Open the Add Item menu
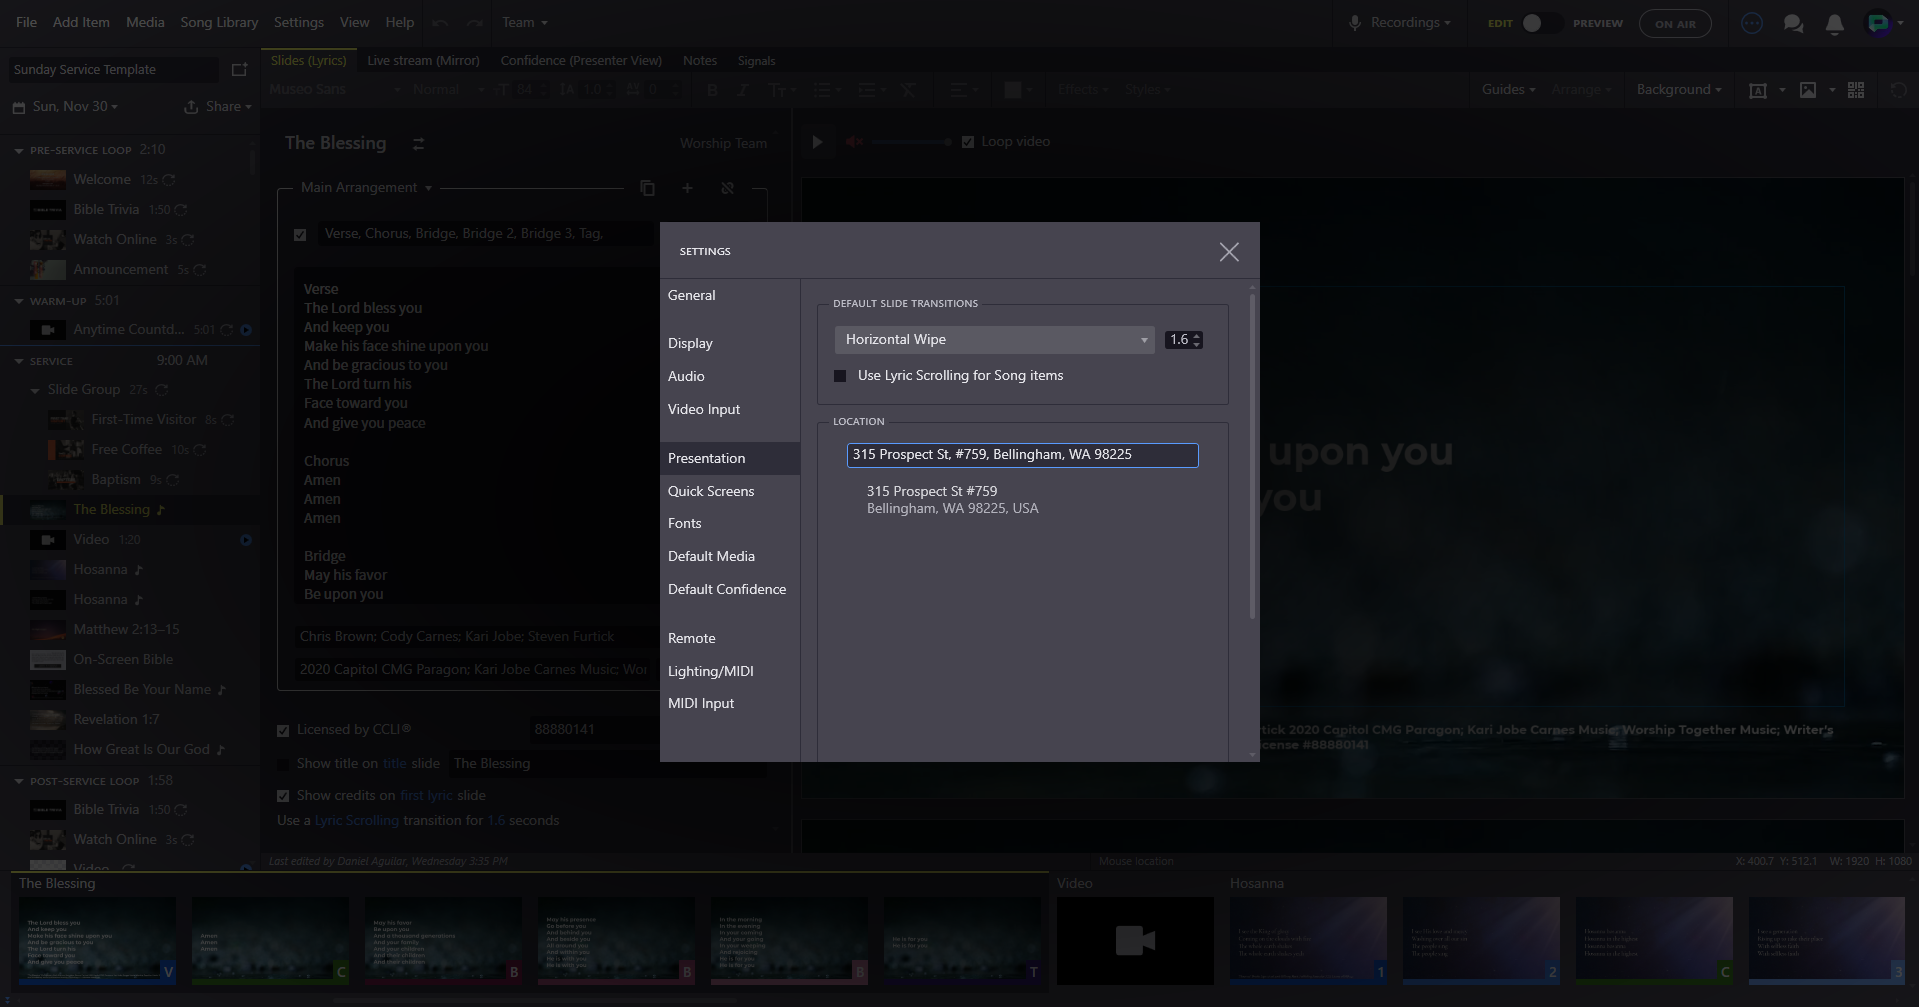 click(79, 23)
